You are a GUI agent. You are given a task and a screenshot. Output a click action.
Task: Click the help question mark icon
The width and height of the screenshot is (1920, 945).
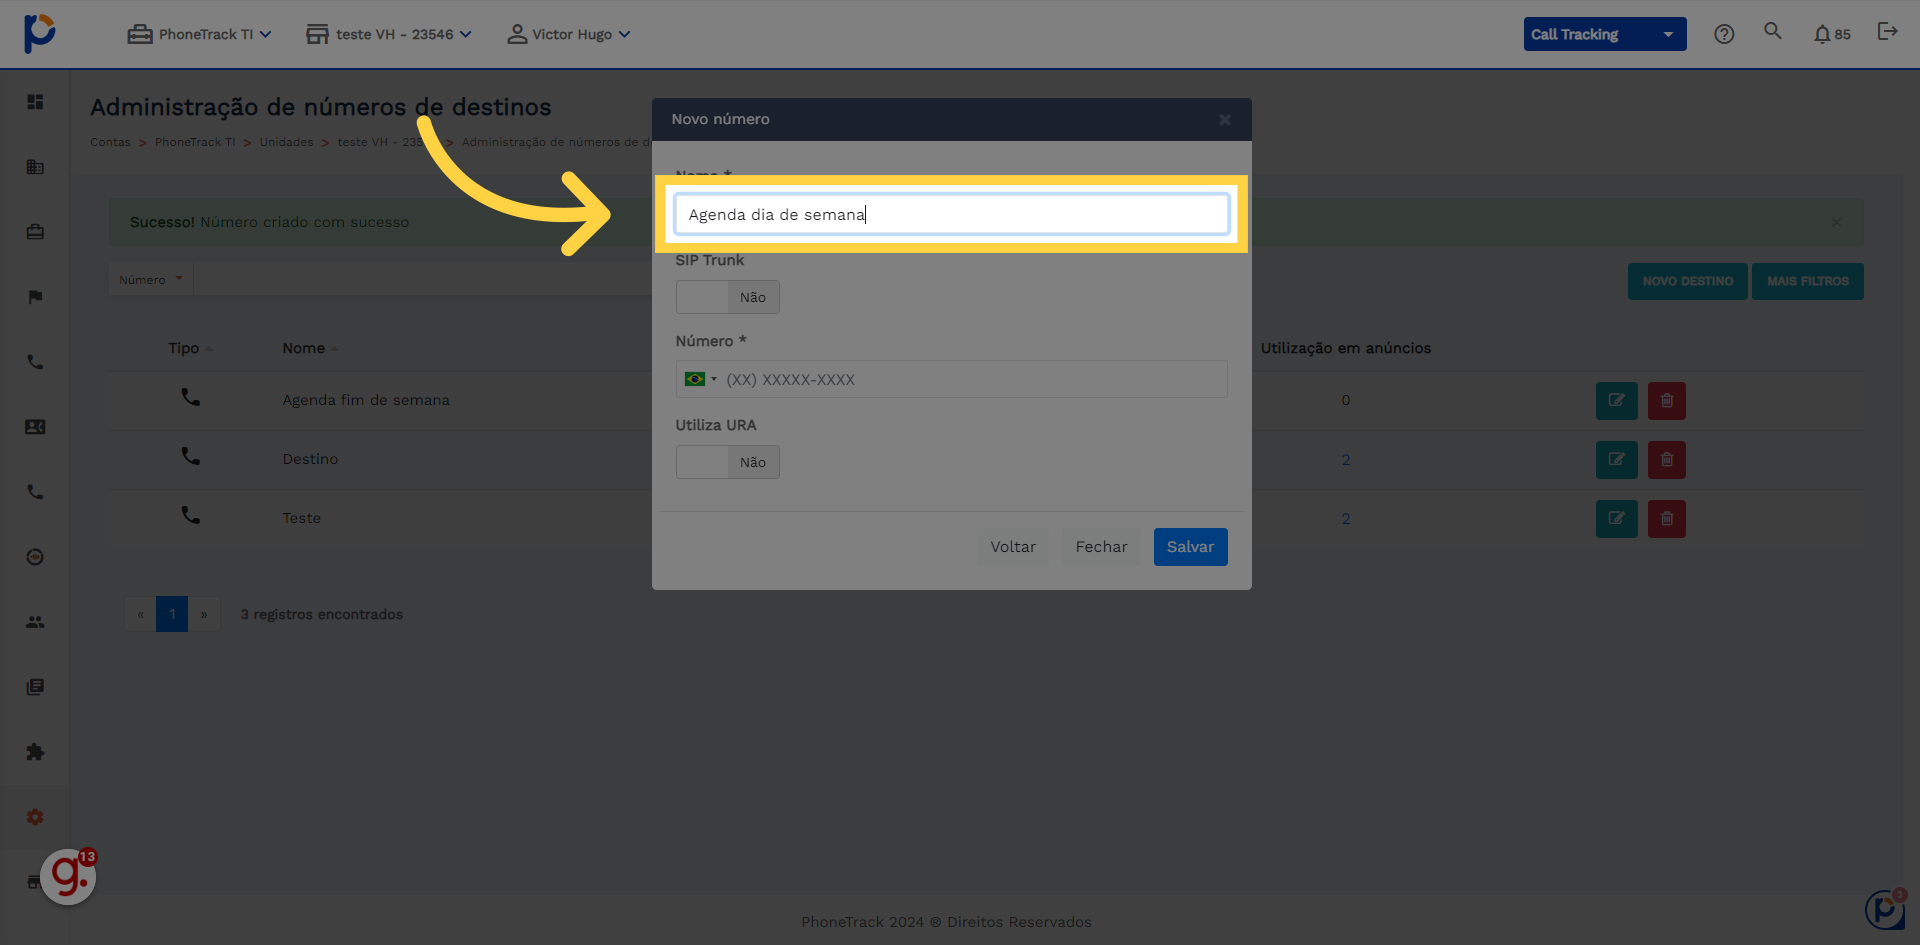pyautogui.click(x=1724, y=34)
